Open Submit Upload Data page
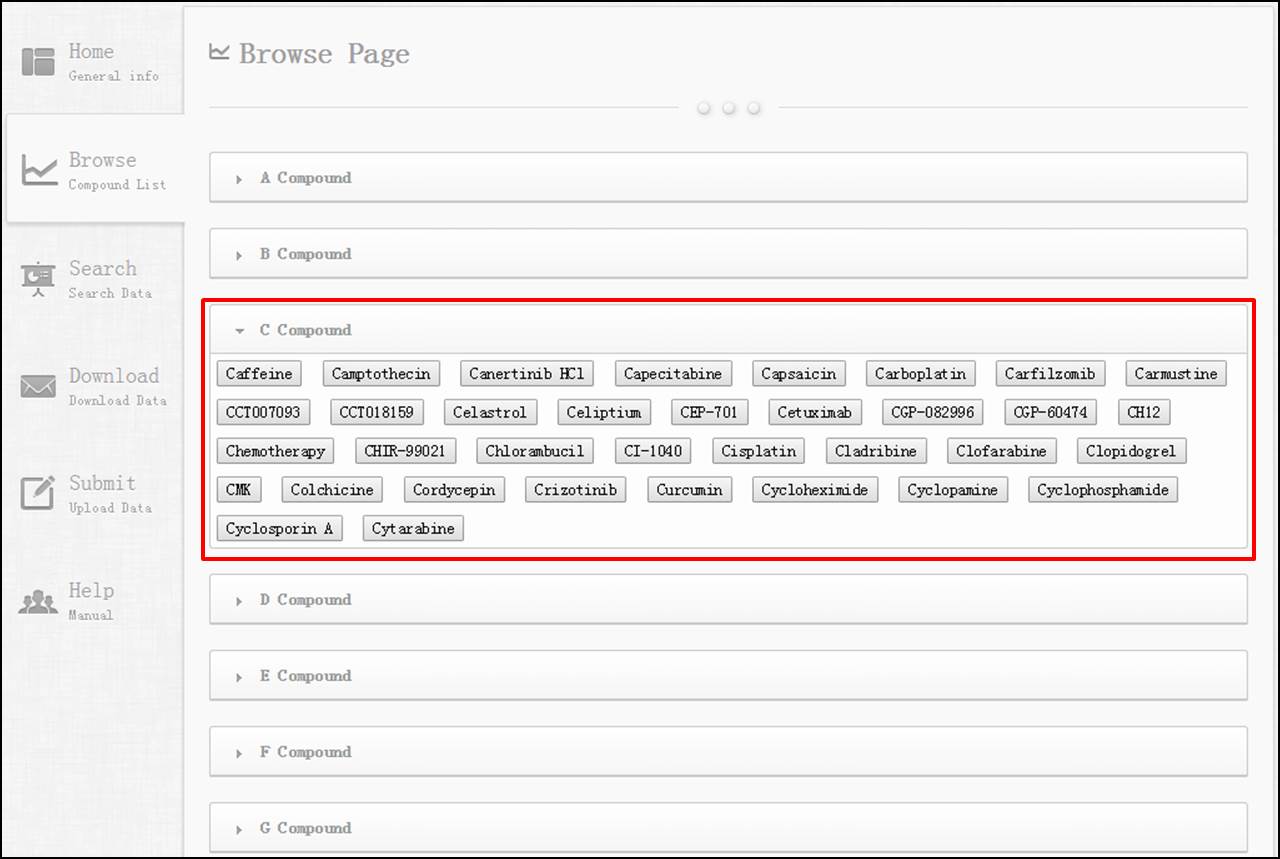Image resolution: width=1280 pixels, height=859 pixels. 94,493
